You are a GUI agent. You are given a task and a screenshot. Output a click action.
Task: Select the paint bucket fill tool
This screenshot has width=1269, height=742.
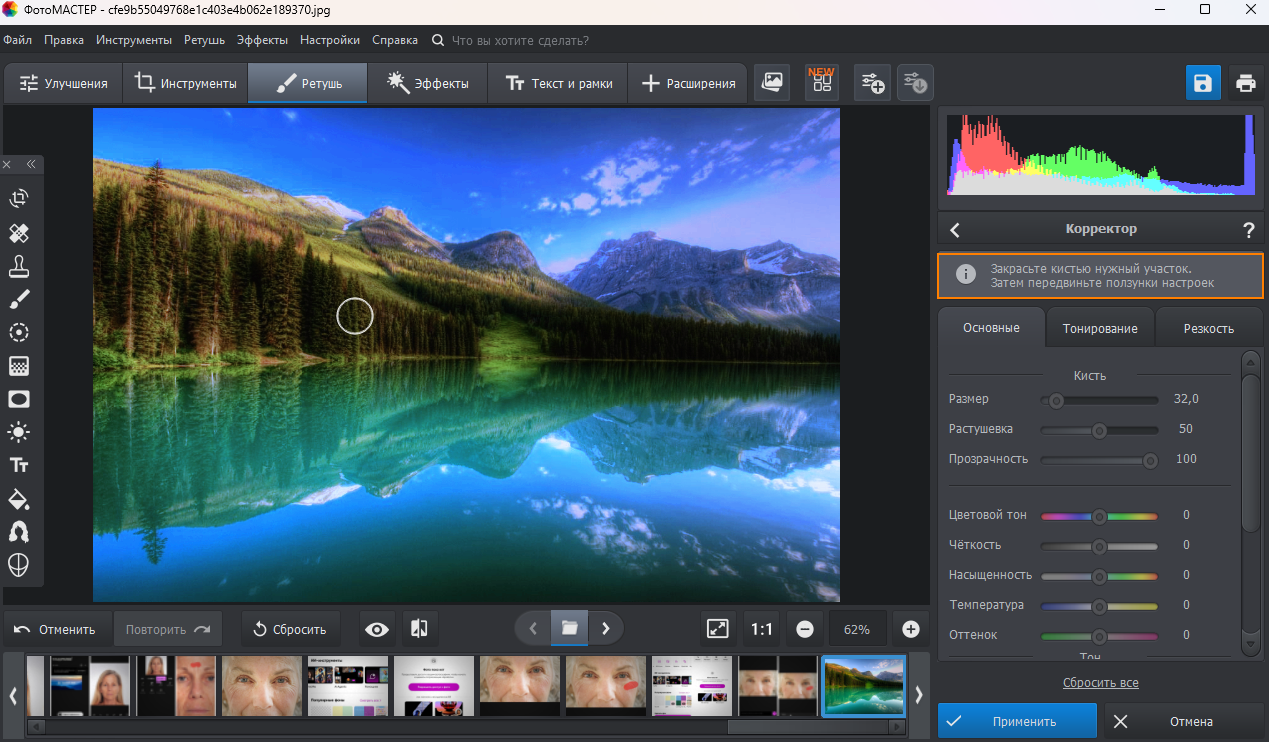click(x=18, y=498)
